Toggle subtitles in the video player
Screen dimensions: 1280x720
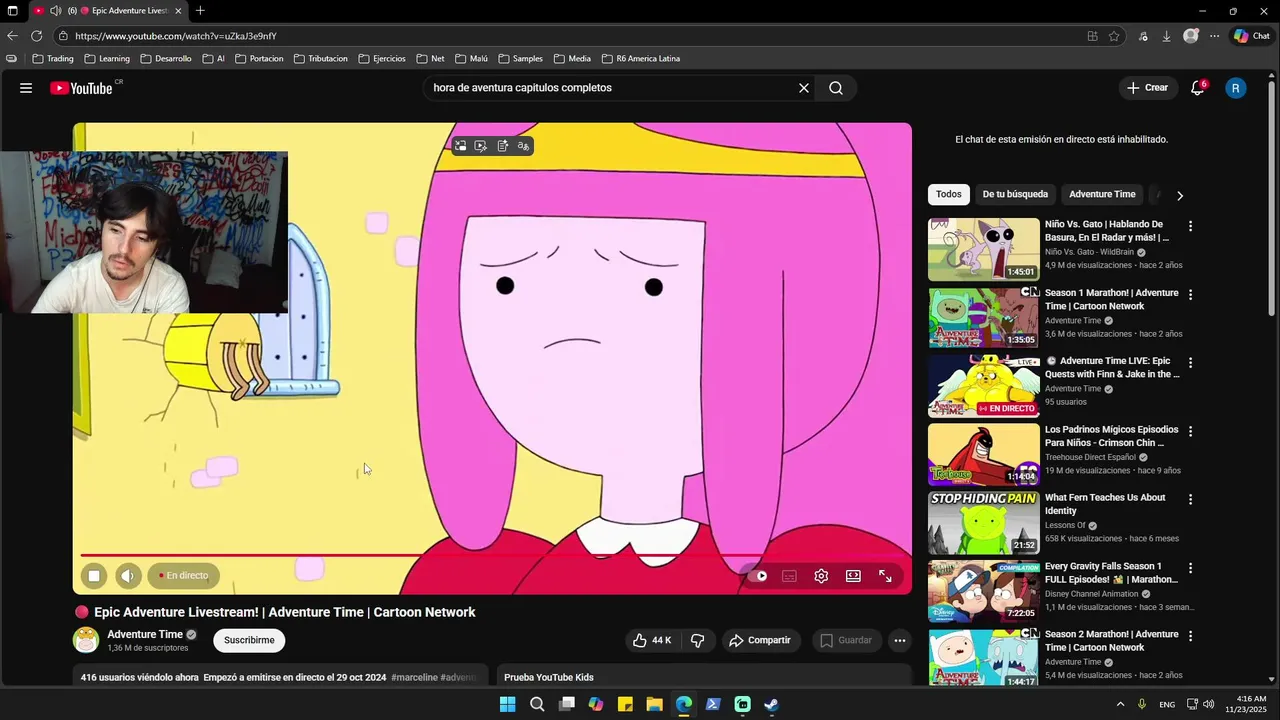tap(789, 576)
